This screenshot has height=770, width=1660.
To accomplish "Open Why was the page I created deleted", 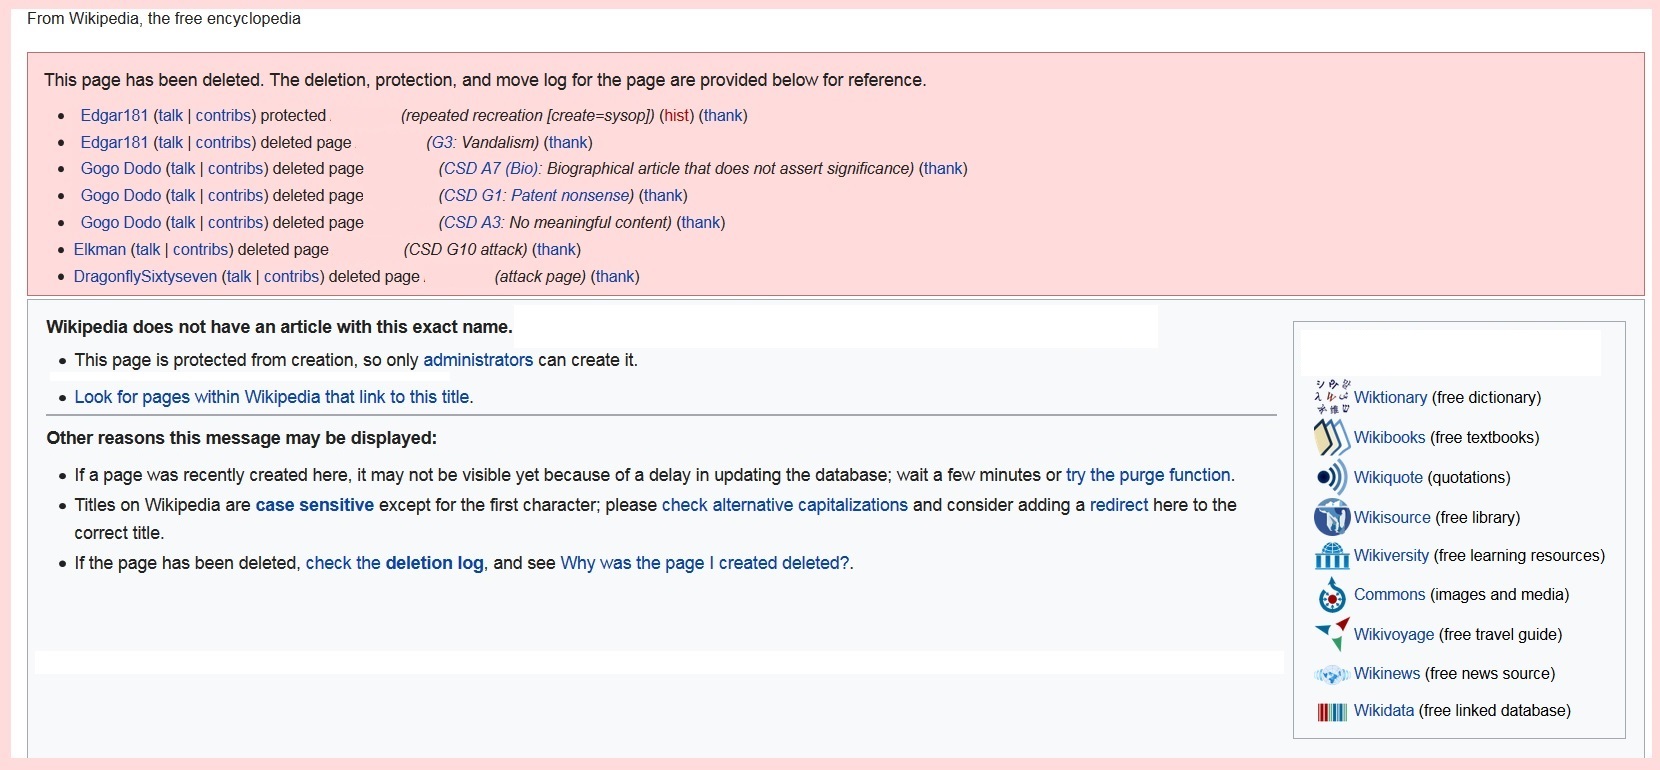I will pyautogui.click(x=705, y=563).
